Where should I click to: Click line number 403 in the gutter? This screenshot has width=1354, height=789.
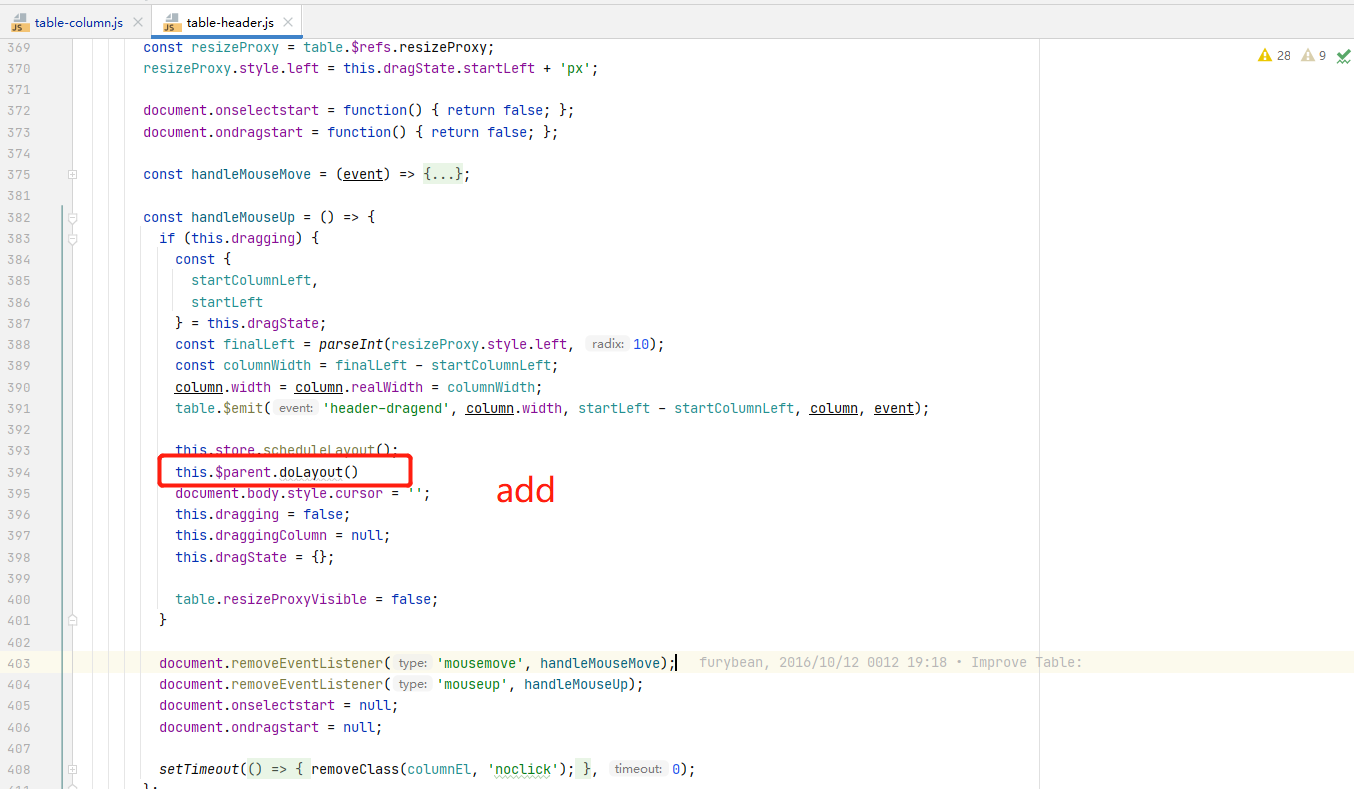18,663
